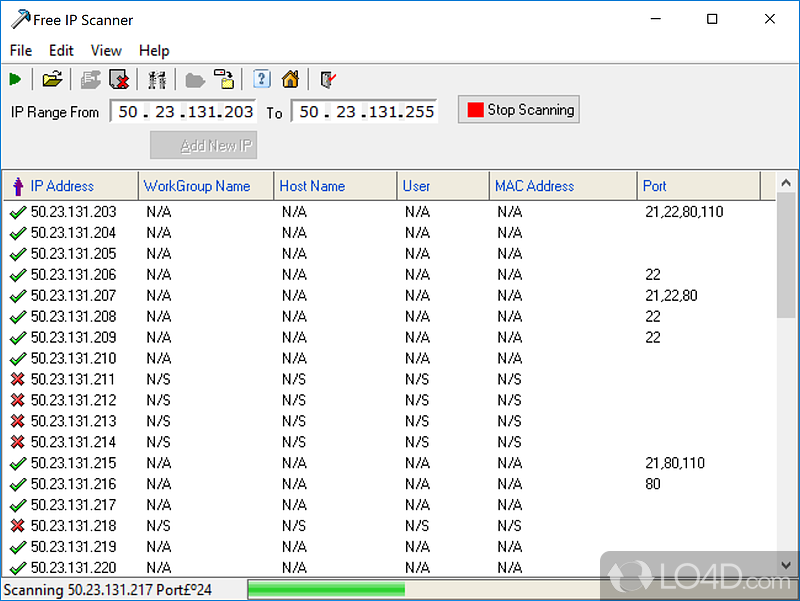Start a new scan with green arrow icon
Screen dimensions: 800x601
pyautogui.click(x=16, y=79)
